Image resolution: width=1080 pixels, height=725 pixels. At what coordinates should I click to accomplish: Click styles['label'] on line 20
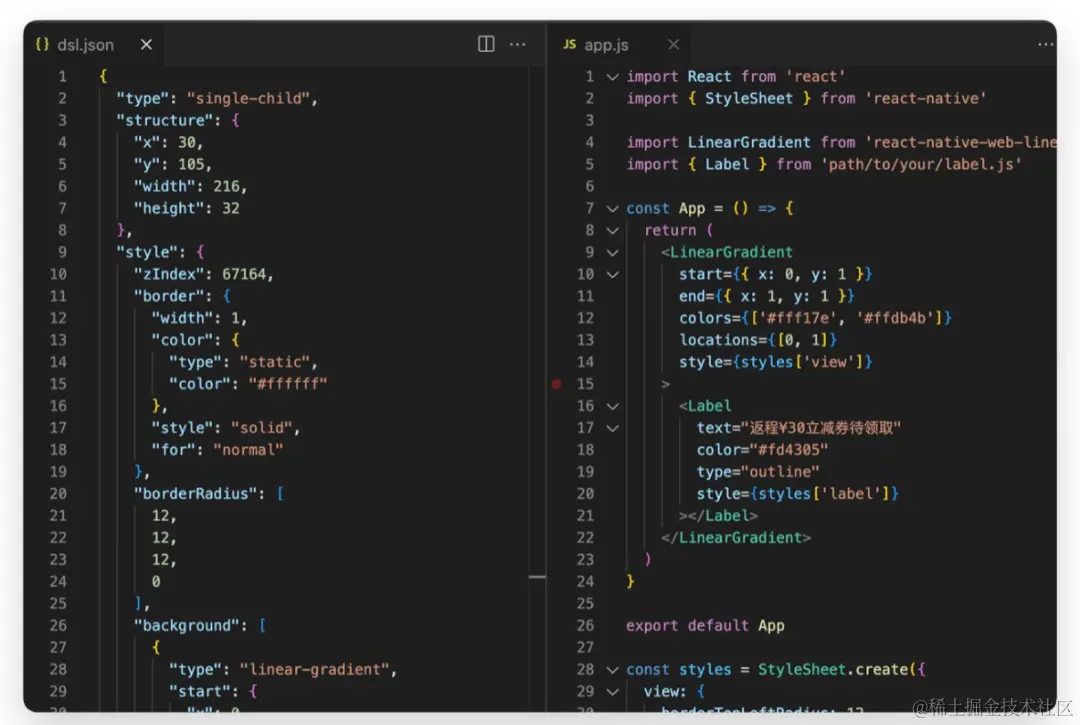point(825,494)
